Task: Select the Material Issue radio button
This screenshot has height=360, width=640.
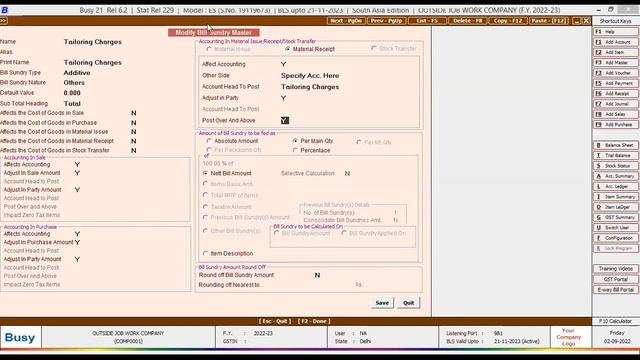Action: [x=209, y=49]
